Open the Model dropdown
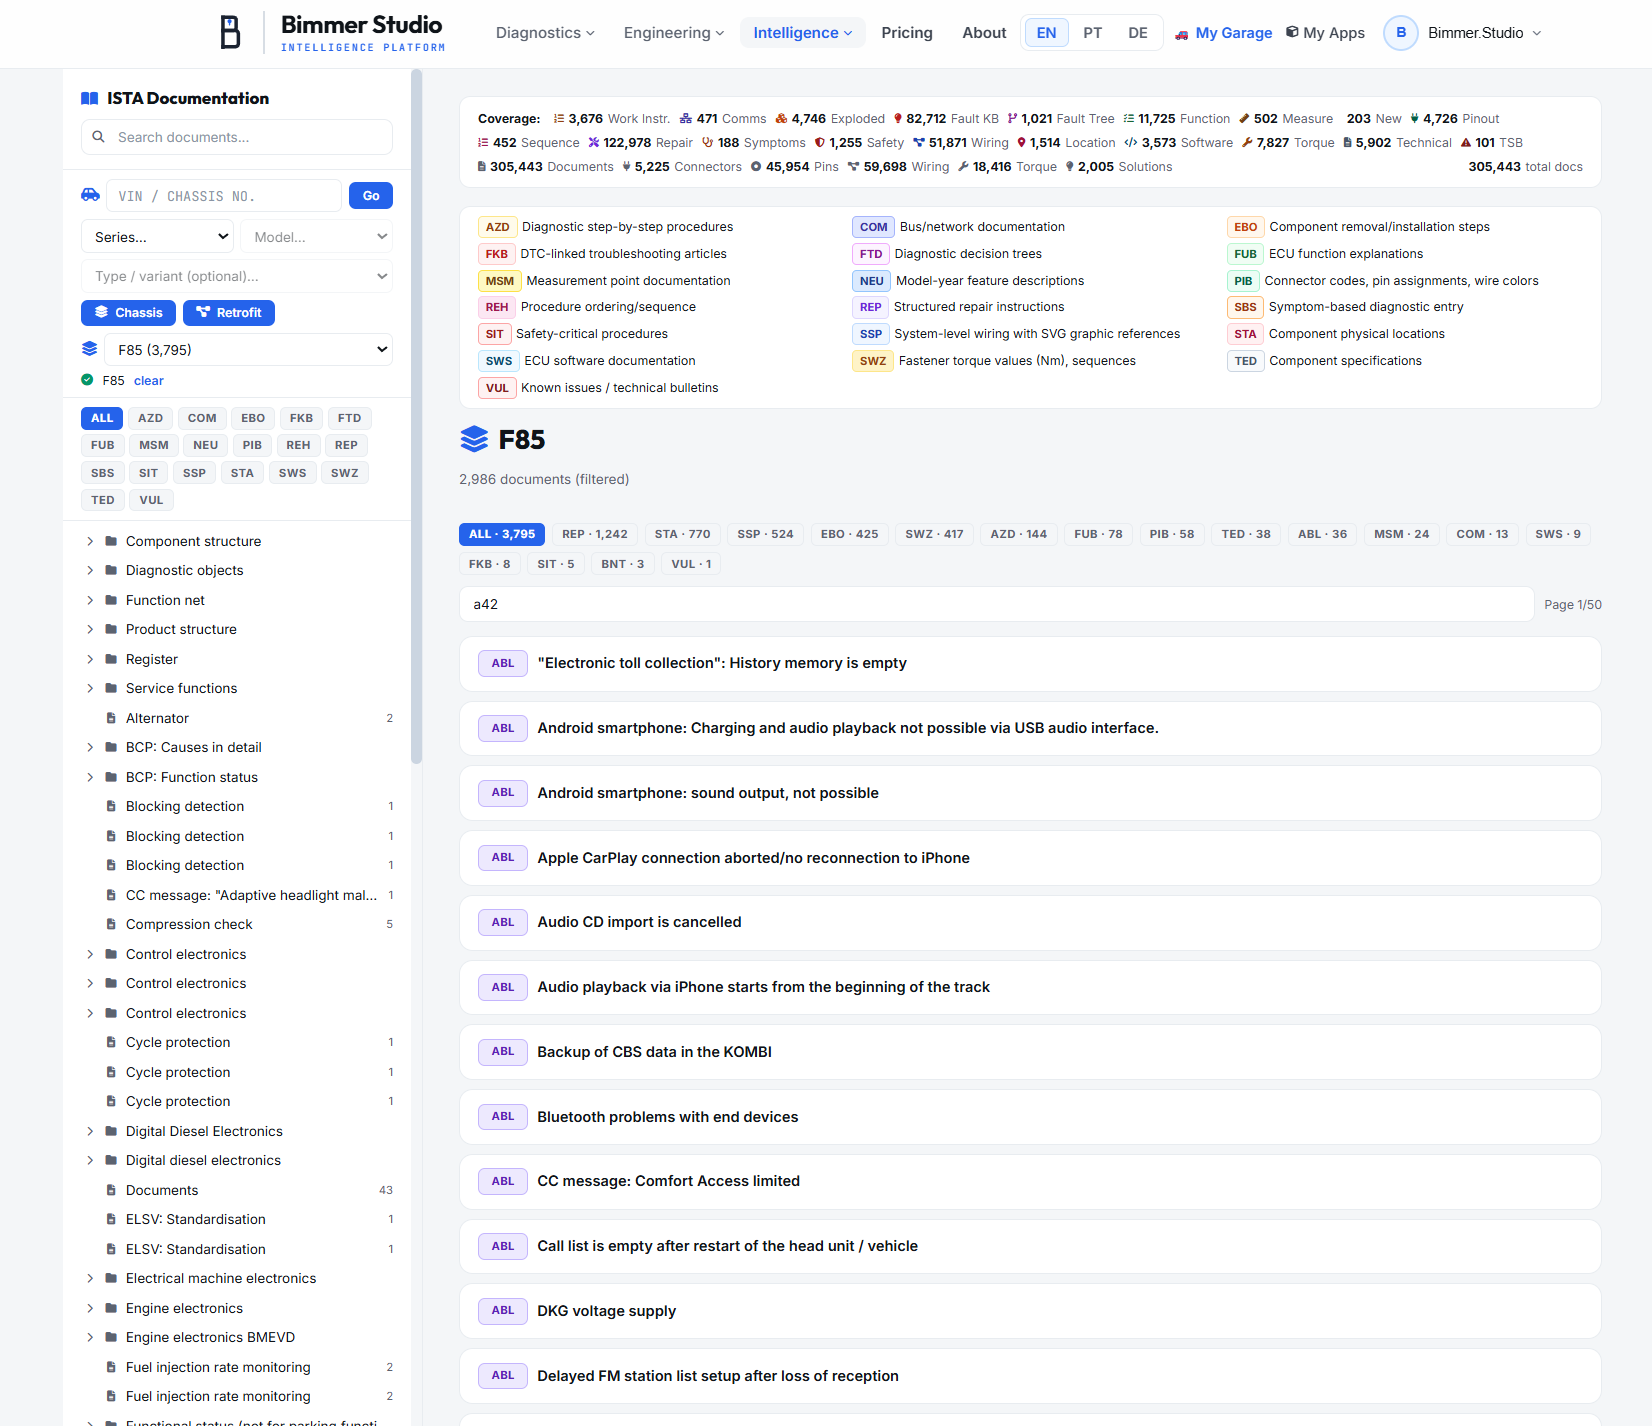Screen dimensions: 1652x1426 click(316, 237)
